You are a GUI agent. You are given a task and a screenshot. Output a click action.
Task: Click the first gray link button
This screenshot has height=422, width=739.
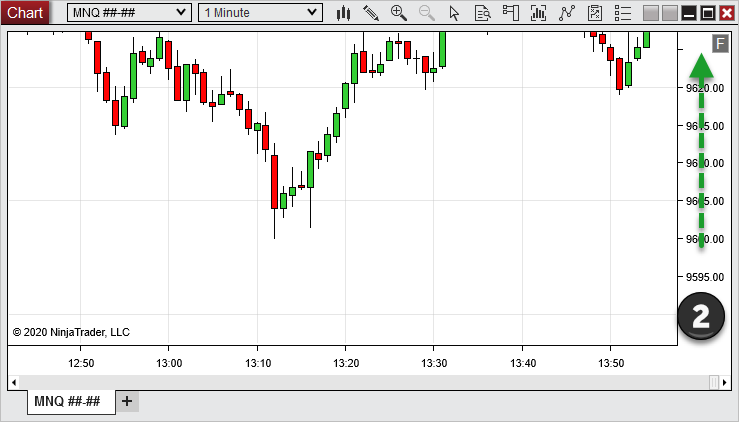coord(651,13)
